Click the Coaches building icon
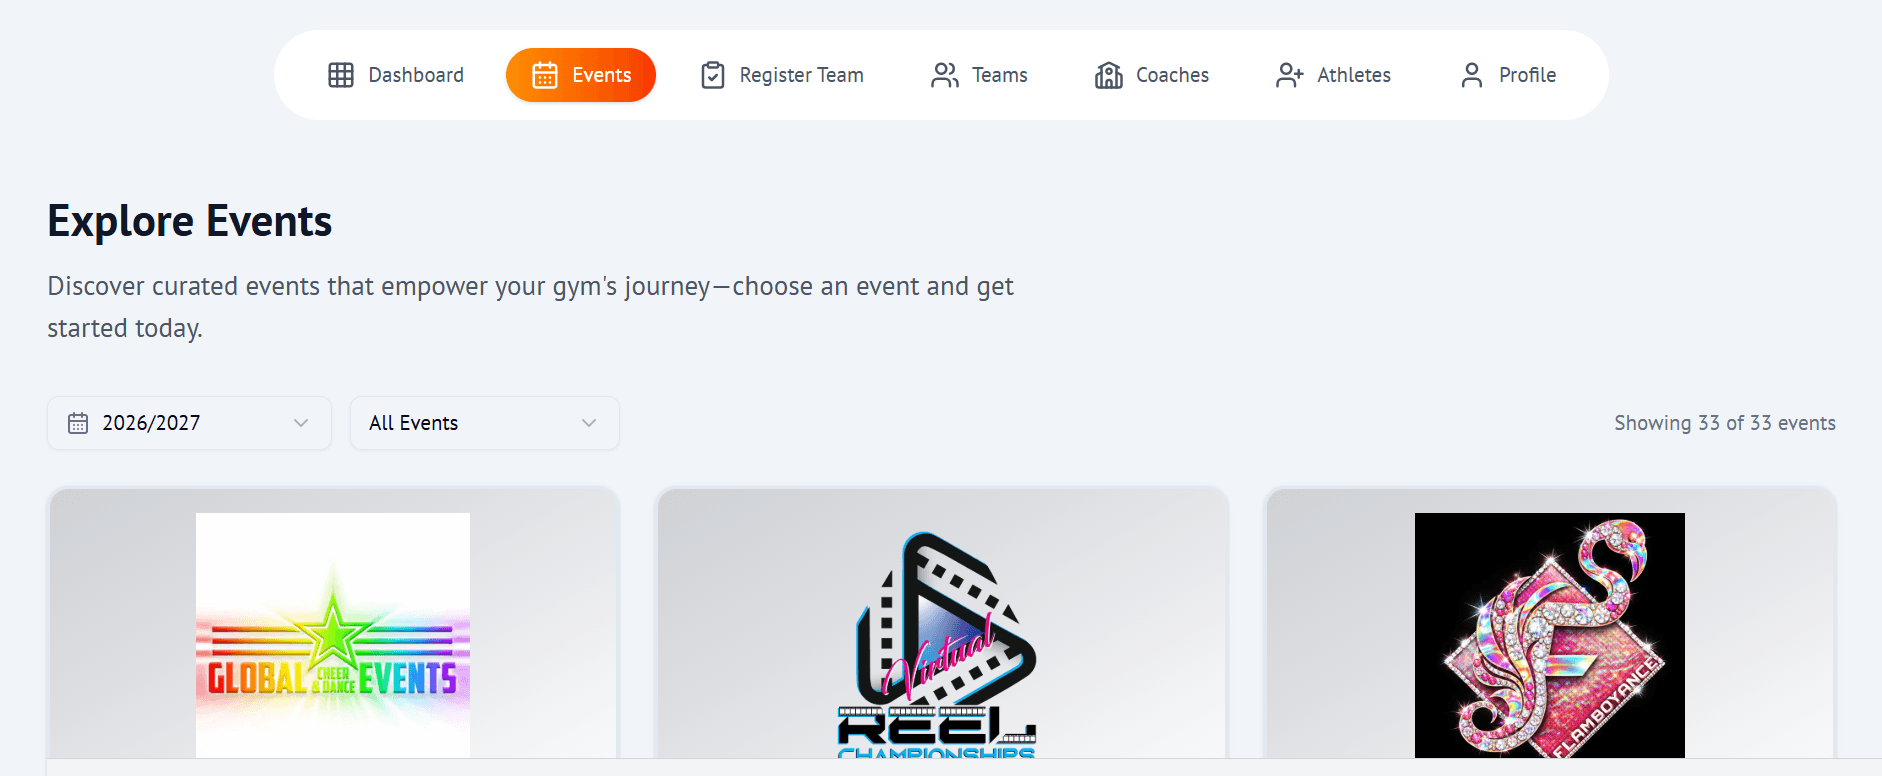 (x=1109, y=75)
